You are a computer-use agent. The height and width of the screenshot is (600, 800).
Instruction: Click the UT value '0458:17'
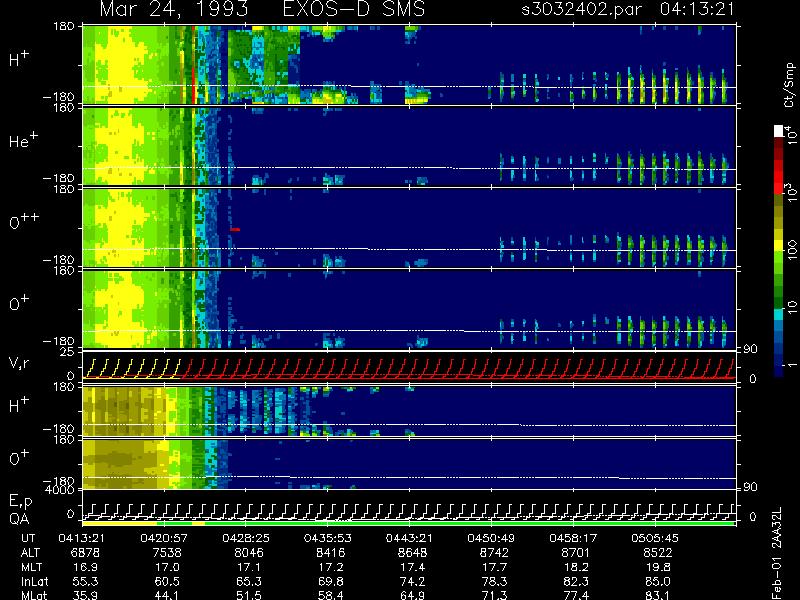pyautogui.click(x=573, y=538)
